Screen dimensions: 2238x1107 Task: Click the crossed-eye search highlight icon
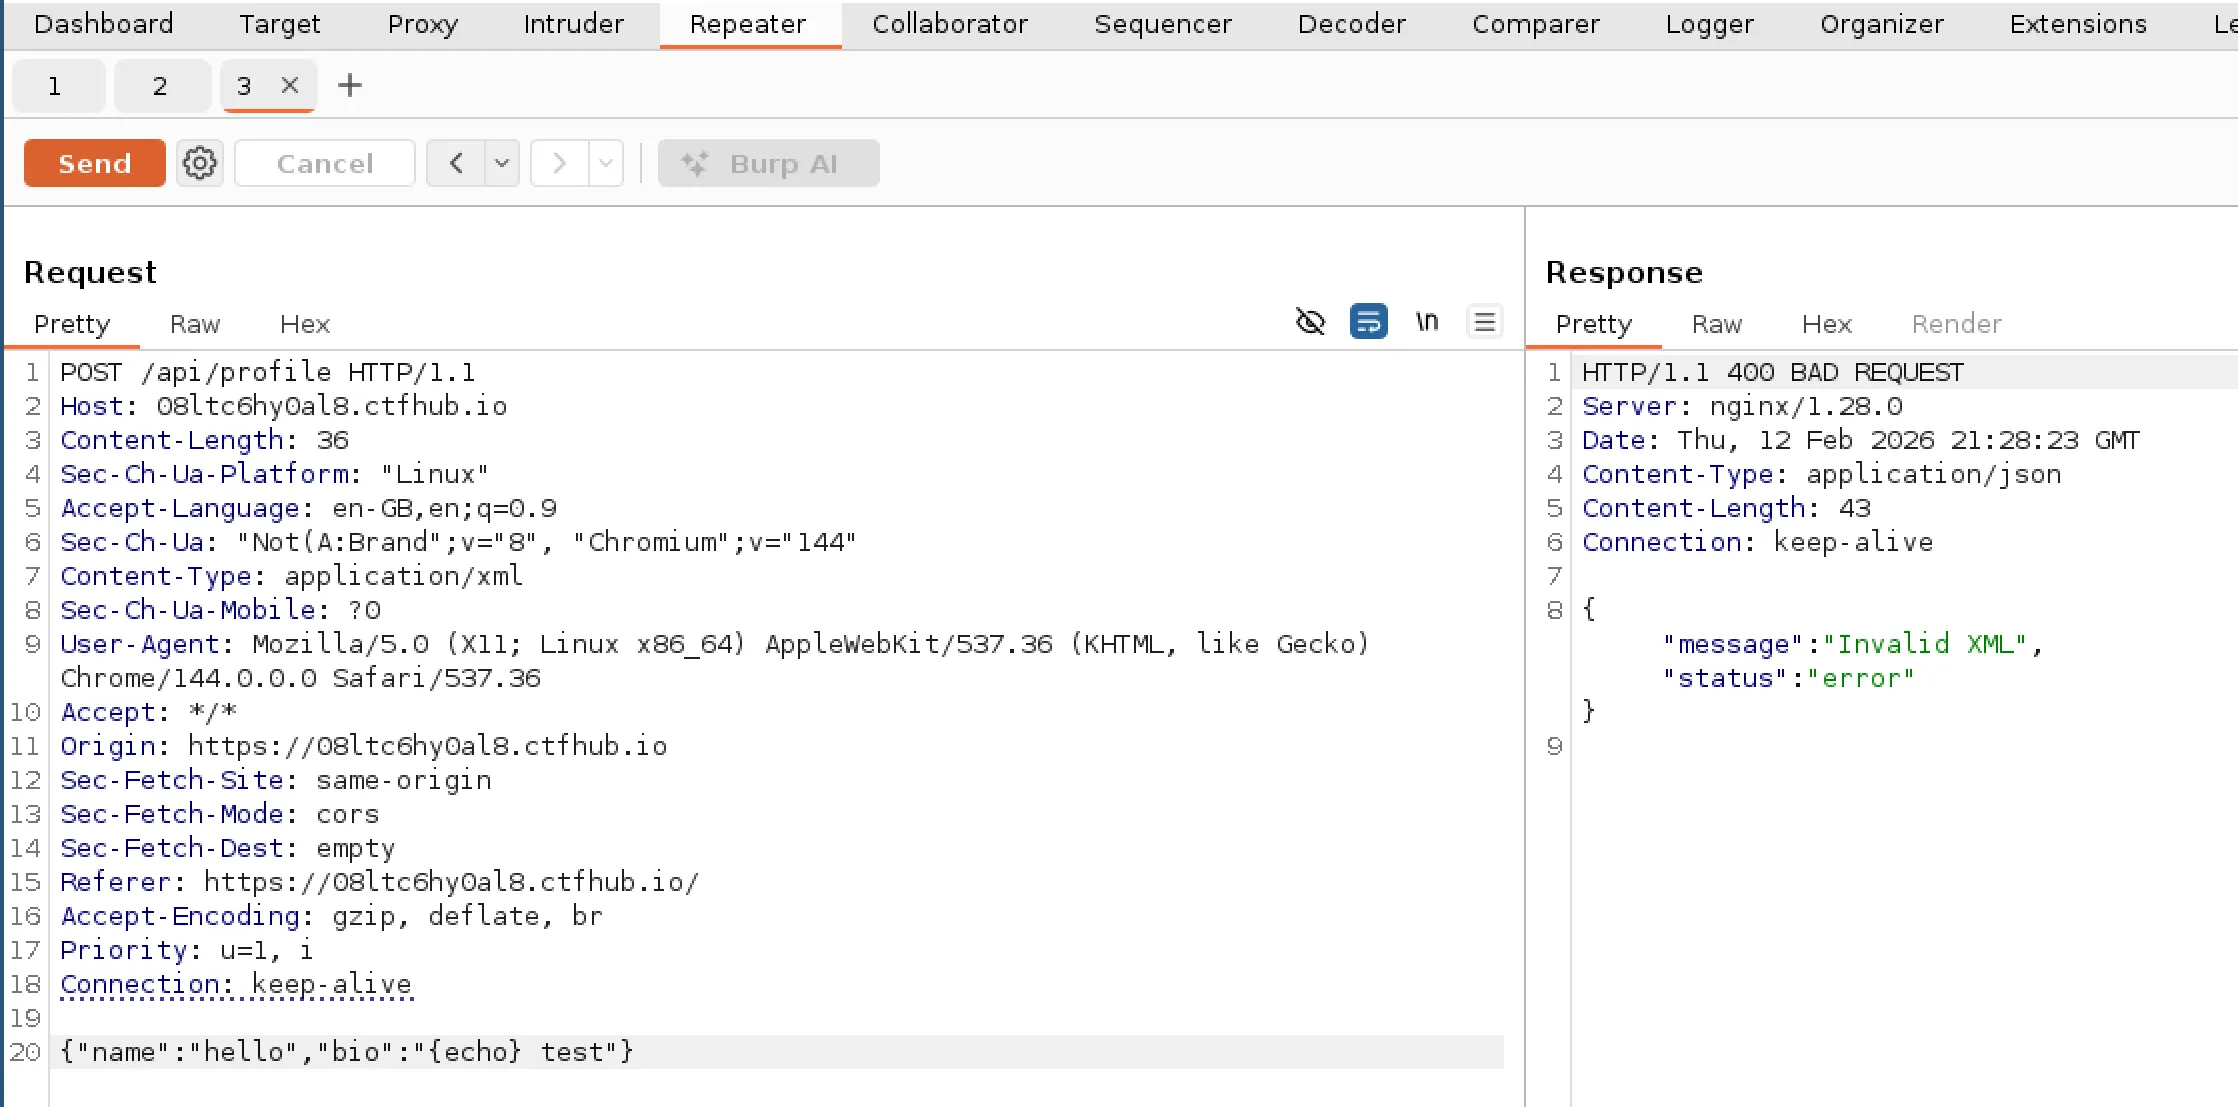point(1310,321)
